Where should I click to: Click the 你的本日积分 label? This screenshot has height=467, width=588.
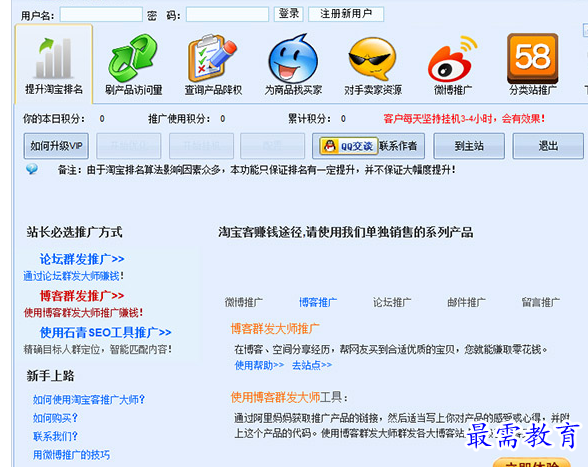[x=54, y=119]
